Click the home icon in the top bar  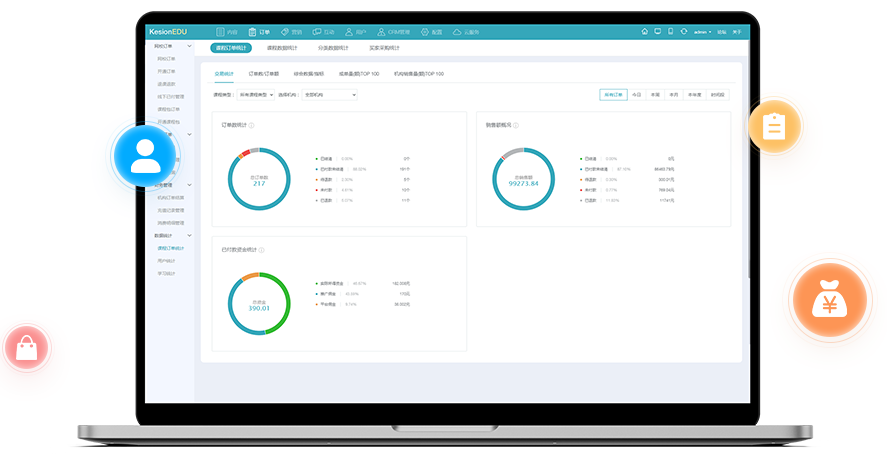point(645,32)
